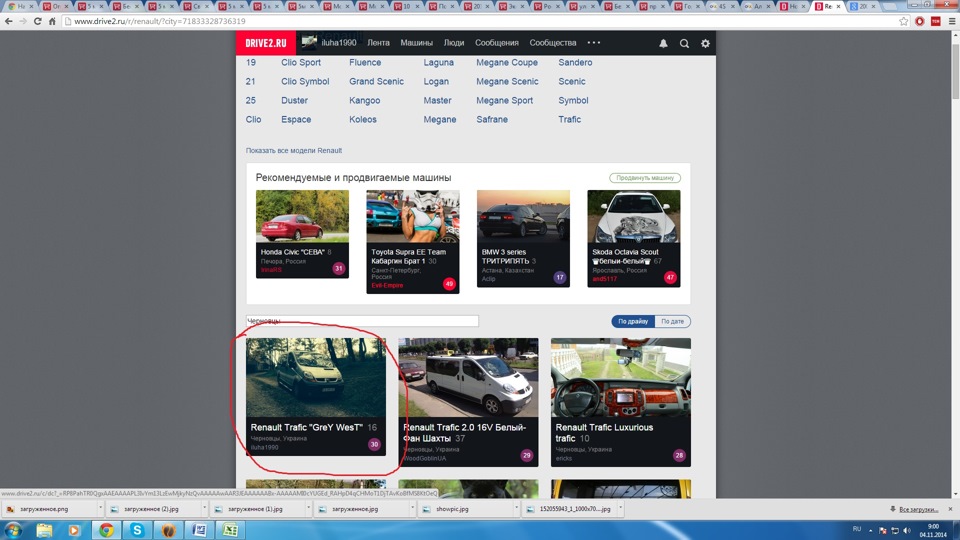Close the downloads bar
Screen dimensions: 960x540
coord(950,509)
